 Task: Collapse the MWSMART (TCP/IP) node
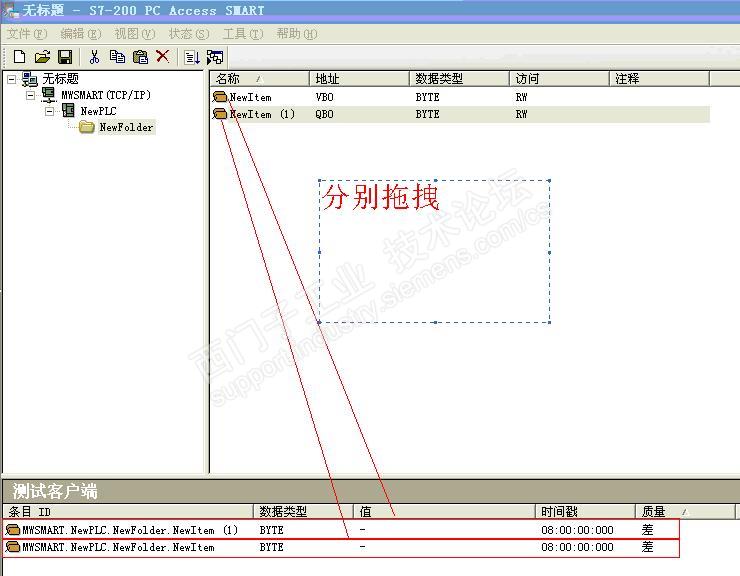click(30, 95)
